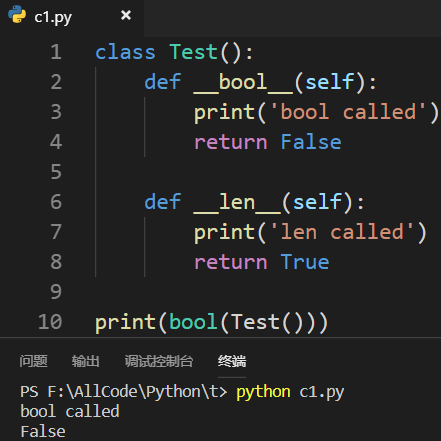Click the 'python' command in terminal

[263, 392]
